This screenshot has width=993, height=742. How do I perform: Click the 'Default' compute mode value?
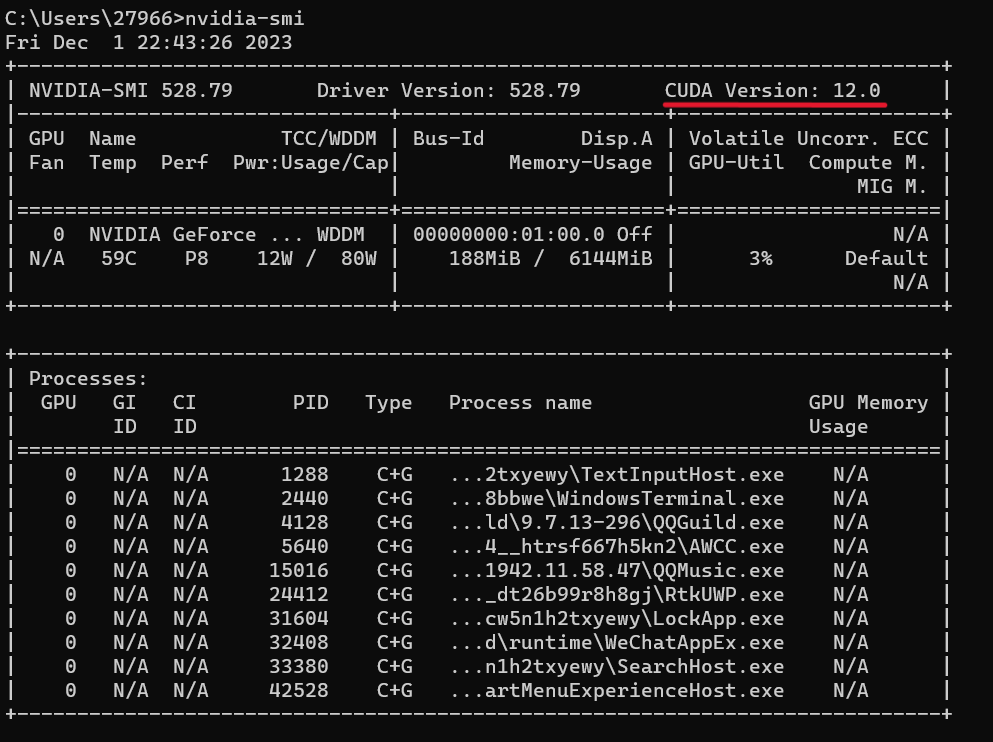click(887, 259)
